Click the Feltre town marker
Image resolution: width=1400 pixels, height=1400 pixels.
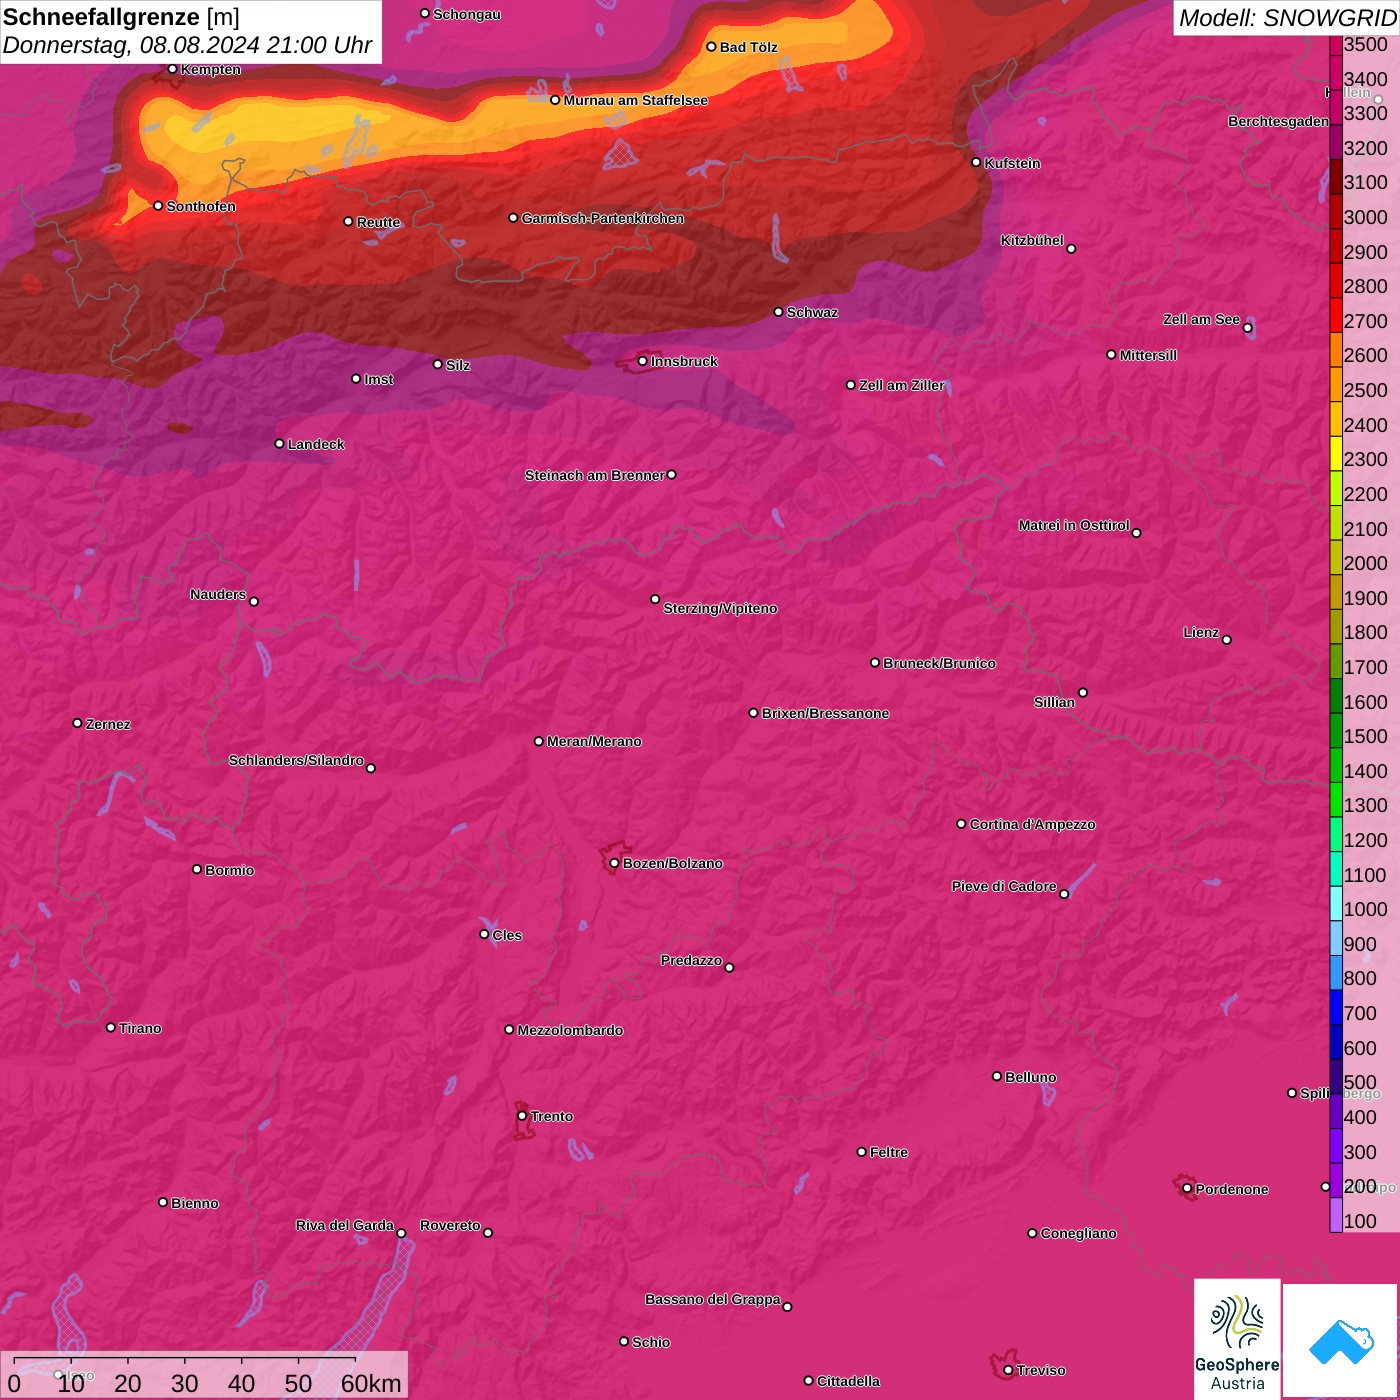tap(861, 1152)
